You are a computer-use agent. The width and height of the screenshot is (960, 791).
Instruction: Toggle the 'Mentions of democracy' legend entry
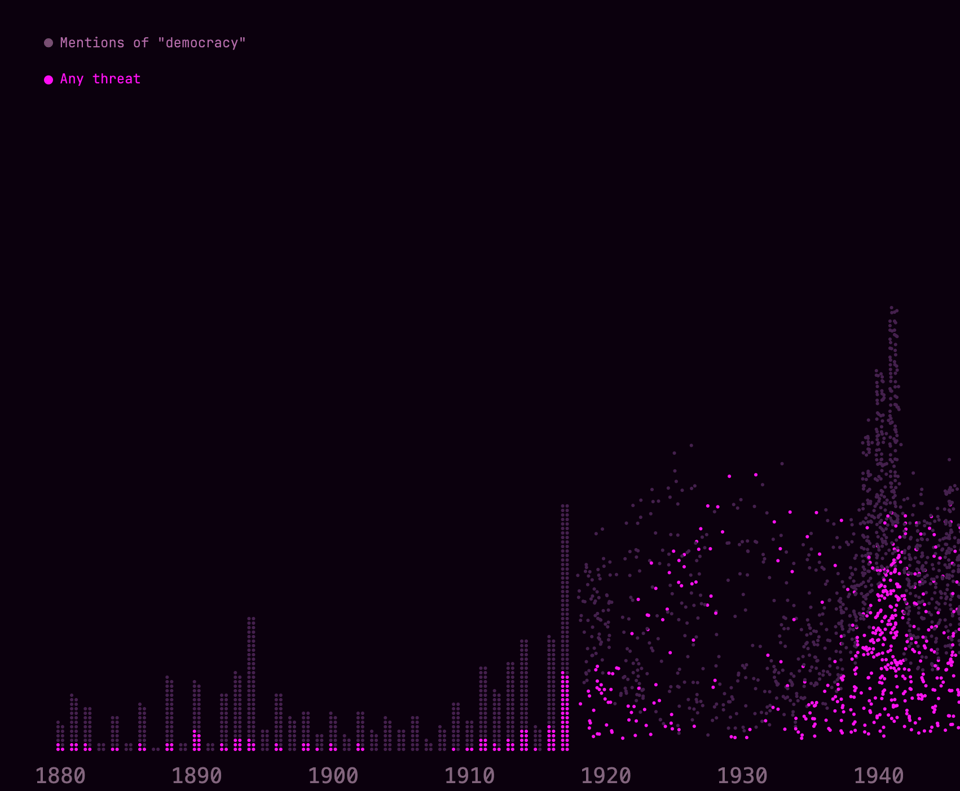pyautogui.click(x=153, y=42)
